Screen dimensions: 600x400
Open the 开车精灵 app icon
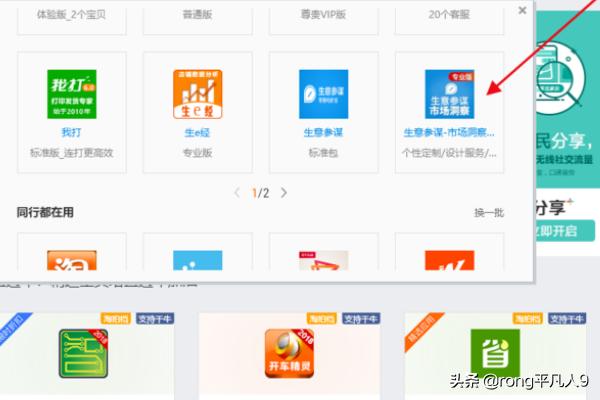(x=289, y=354)
